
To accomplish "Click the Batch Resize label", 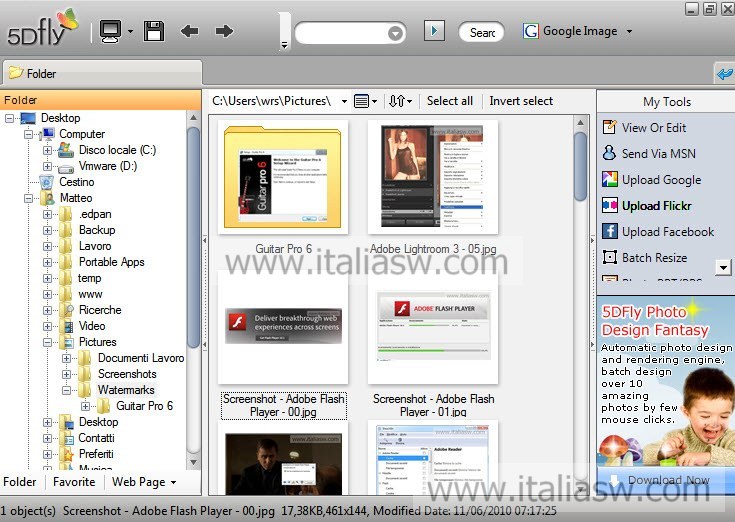I will click(x=654, y=258).
